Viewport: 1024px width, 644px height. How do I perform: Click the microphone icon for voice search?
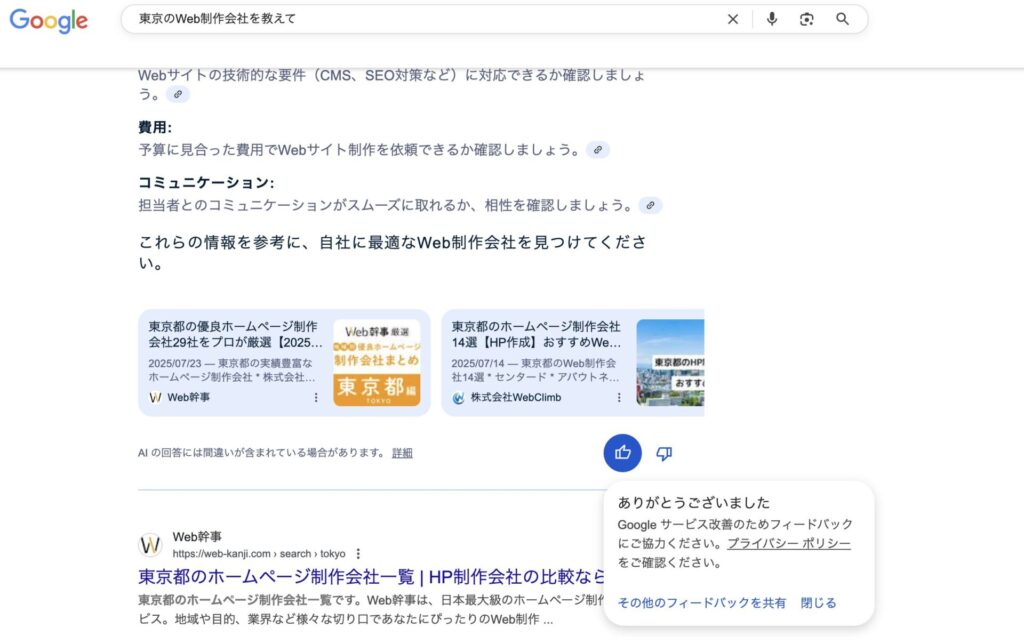771,18
